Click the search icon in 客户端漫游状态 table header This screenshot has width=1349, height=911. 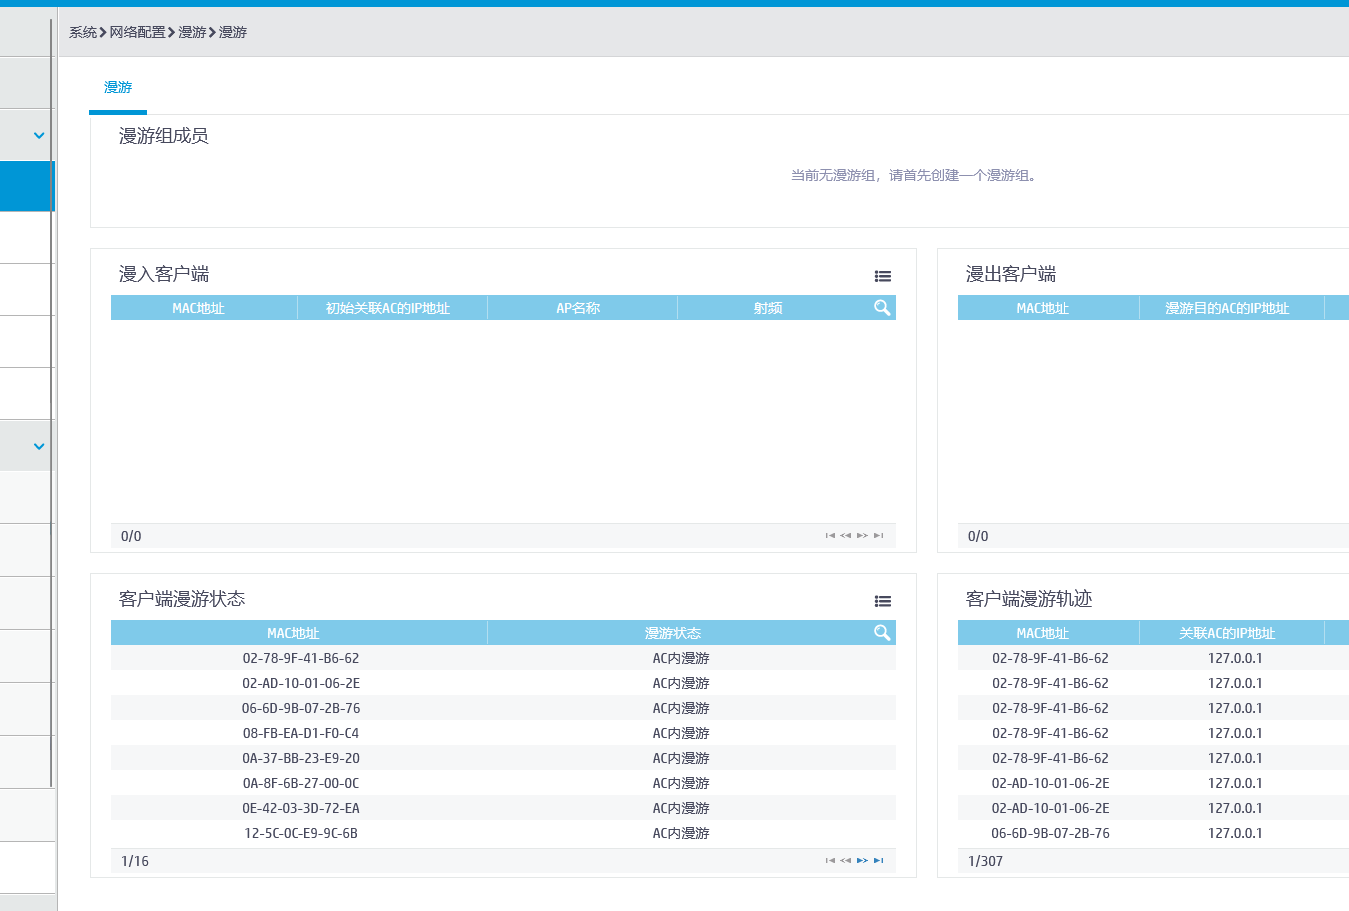pos(881,633)
